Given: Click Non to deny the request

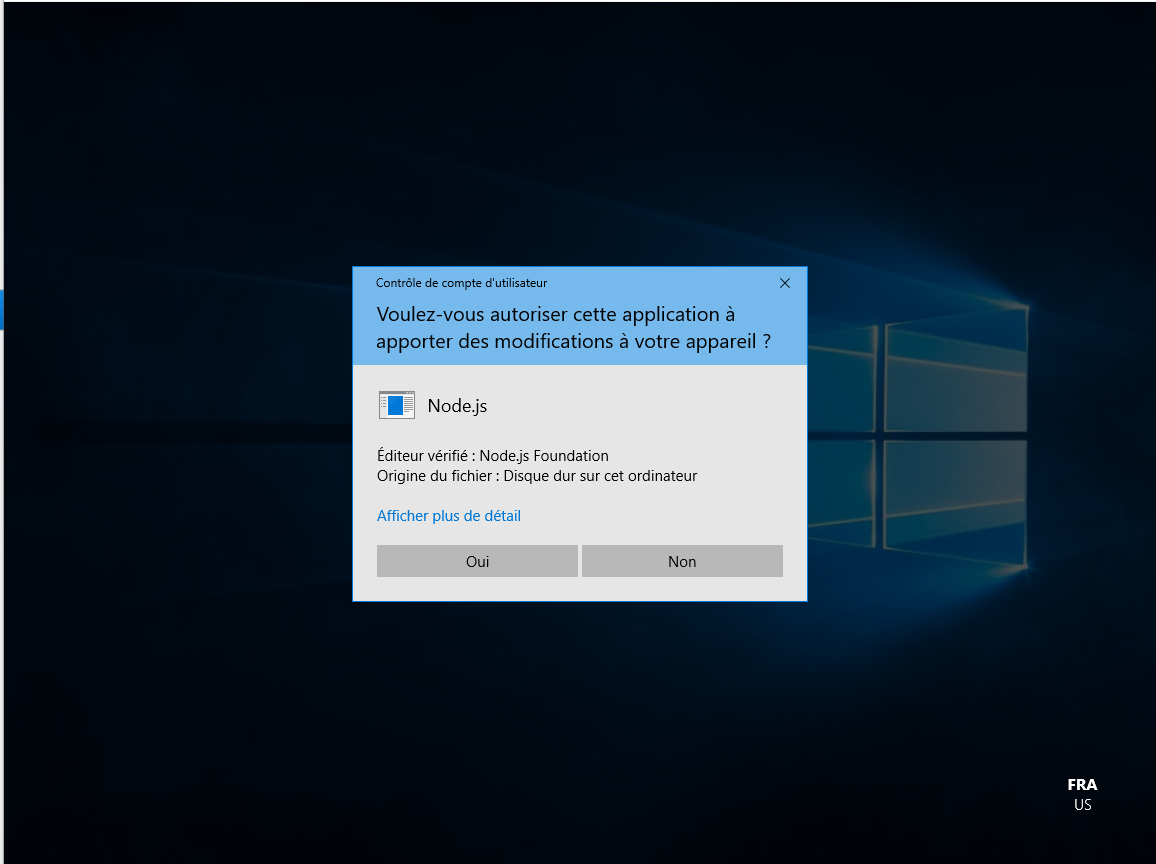Looking at the screenshot, I should click(x=682, y=561).
